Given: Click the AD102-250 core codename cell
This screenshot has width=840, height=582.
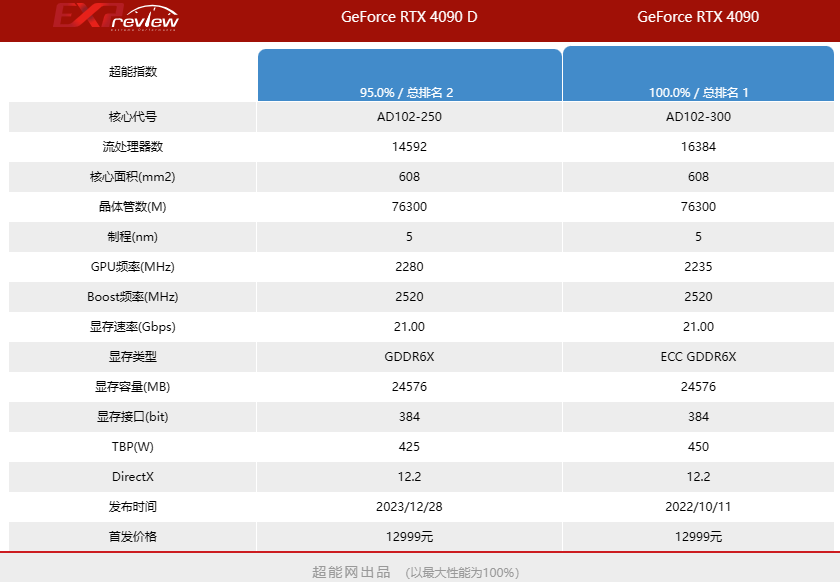Looking at the screenshot, I should pyautogui.click(x=410, y=117).
